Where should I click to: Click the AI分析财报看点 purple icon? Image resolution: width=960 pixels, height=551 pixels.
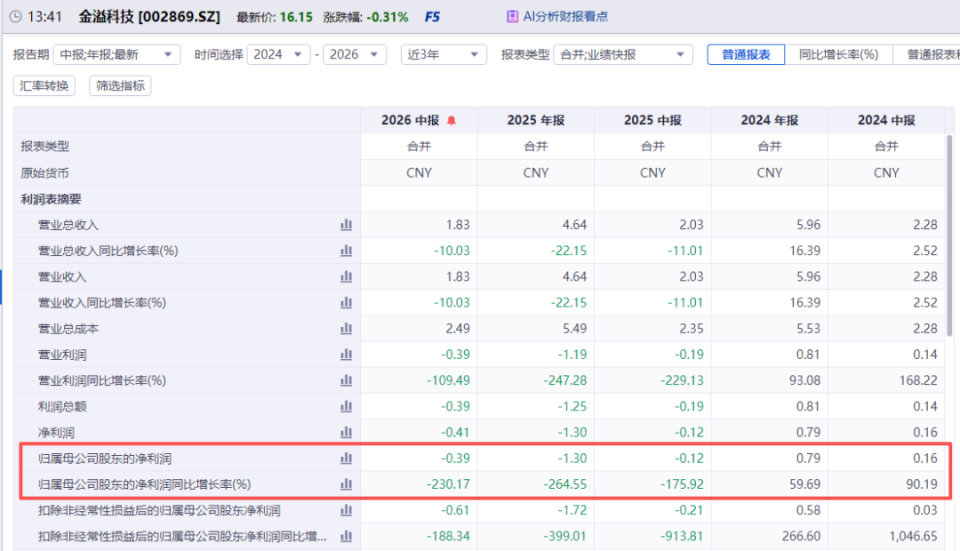[512, 17]
